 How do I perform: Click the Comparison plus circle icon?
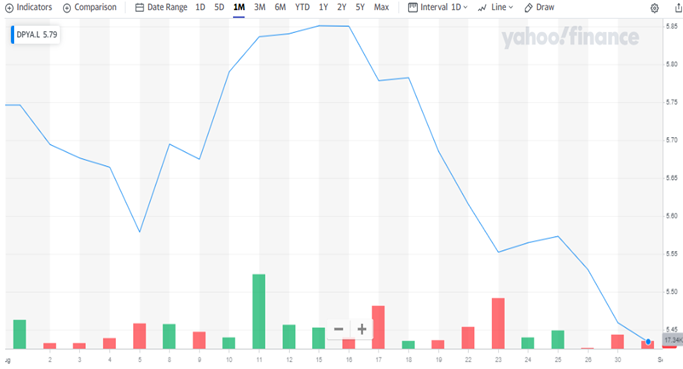(x=67, y=8)
